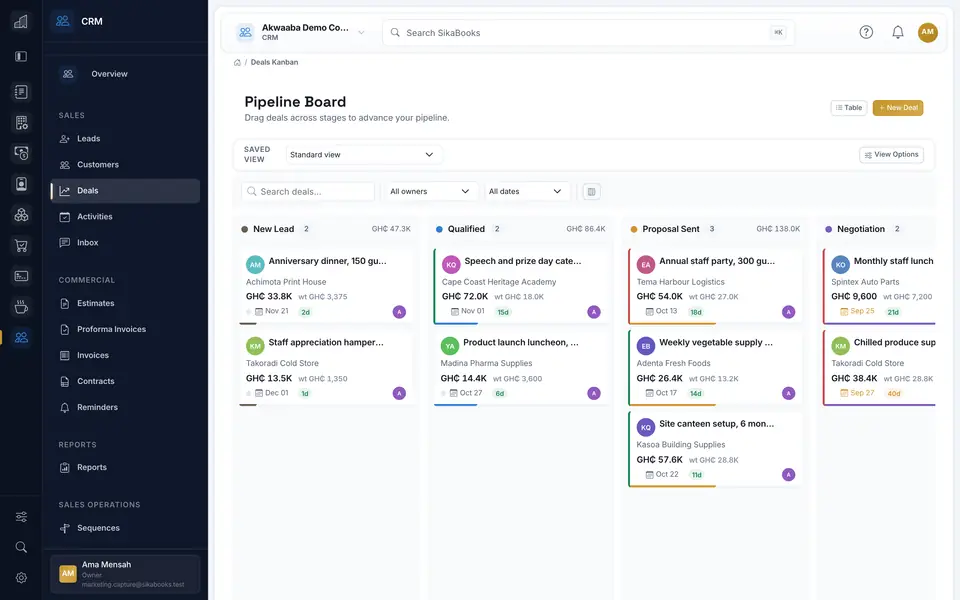This screenshot has height=600, width=960.
Task: Open the sliders adjustments icon in rail
Action: click(x=21, y=517)
